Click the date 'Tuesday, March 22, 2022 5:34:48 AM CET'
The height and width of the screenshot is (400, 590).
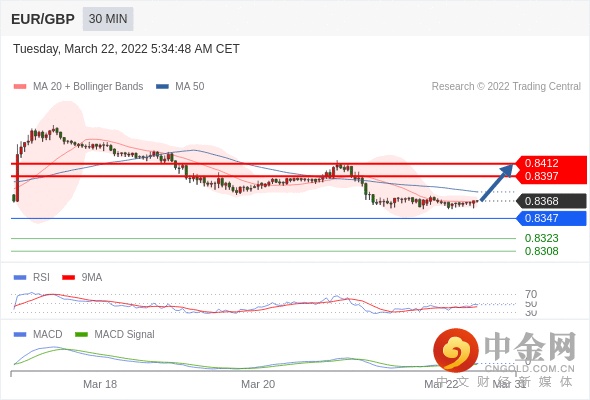pyautogui.click(x=126, y=49)
